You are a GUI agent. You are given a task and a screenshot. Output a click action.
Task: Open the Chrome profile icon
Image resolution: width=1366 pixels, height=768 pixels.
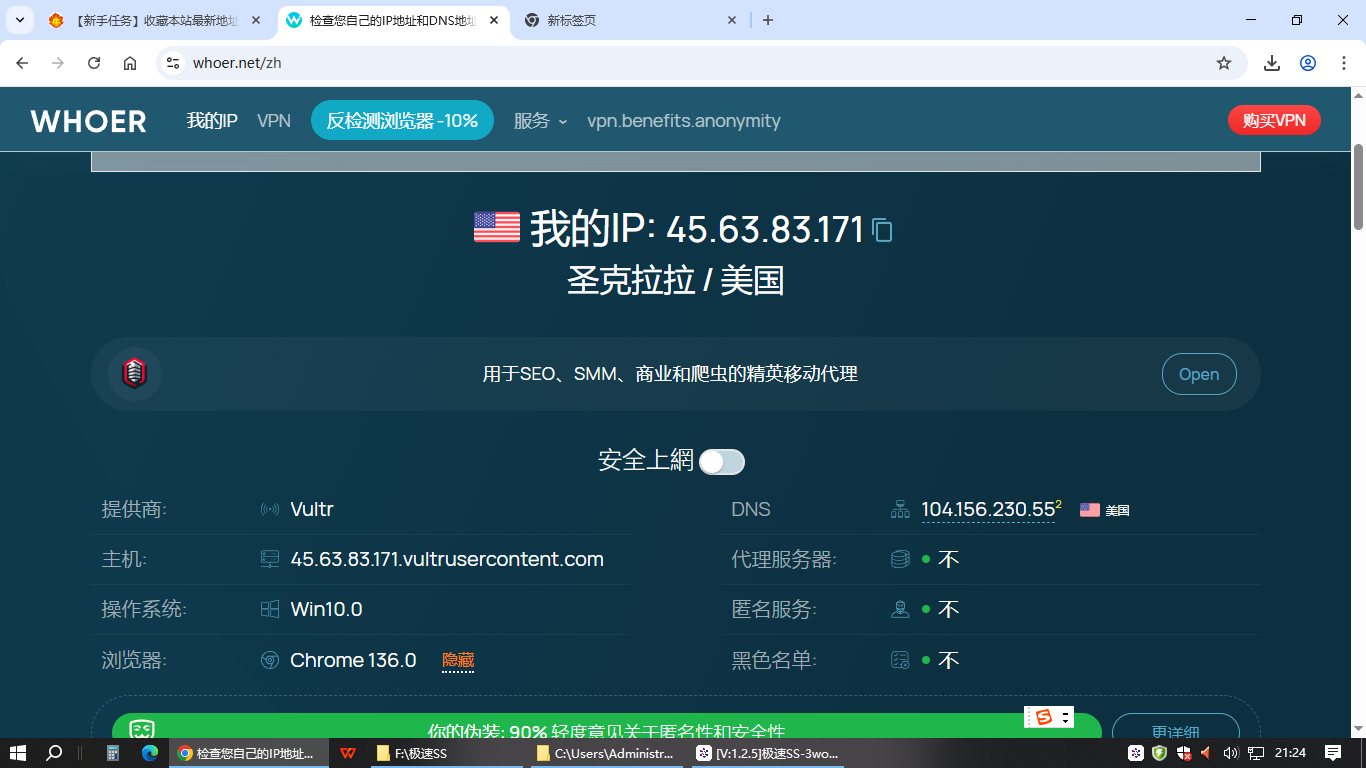(1308, 63)
